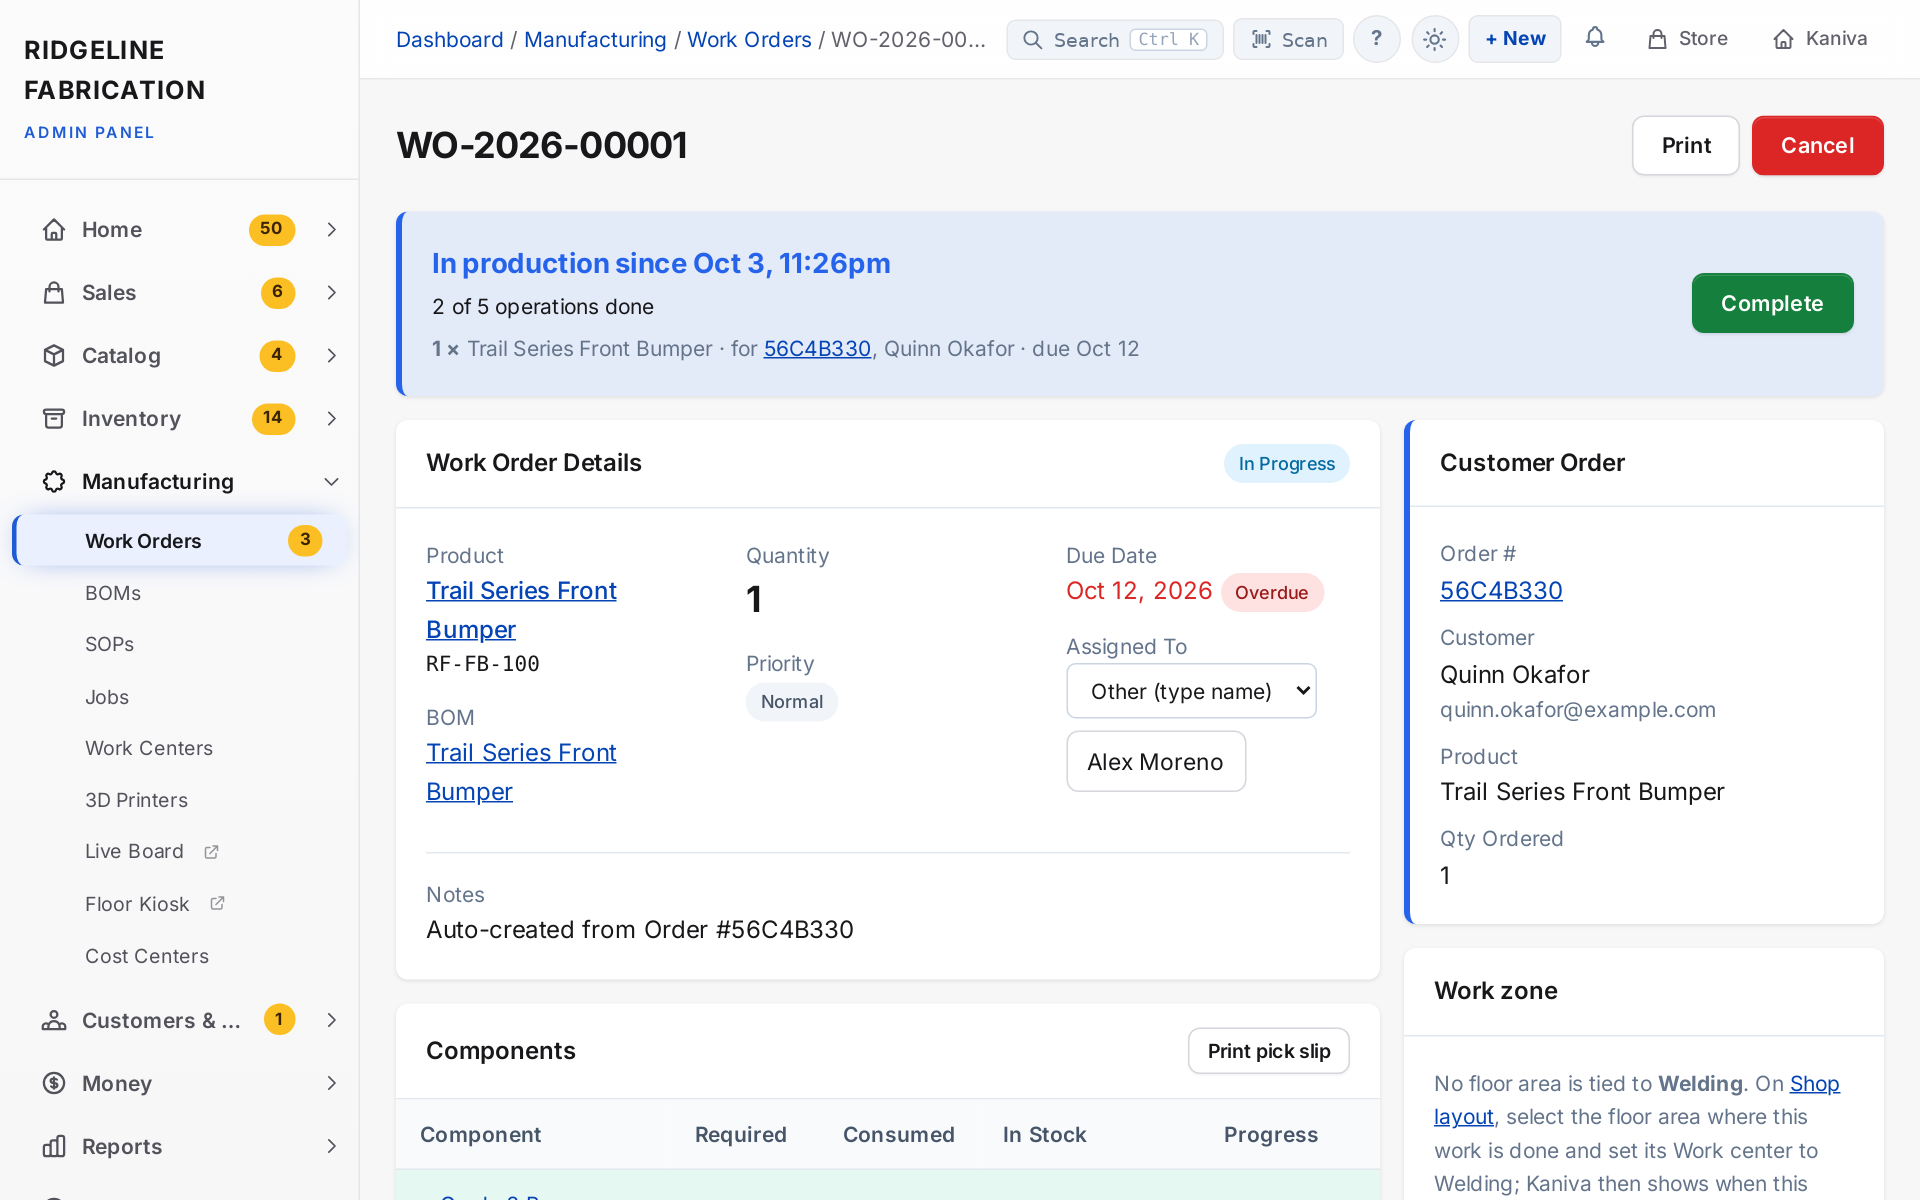Open Shop layout link in Work zone
The height and width of the screenshot is (1200, 1920).
[x=1637, y=1100]
